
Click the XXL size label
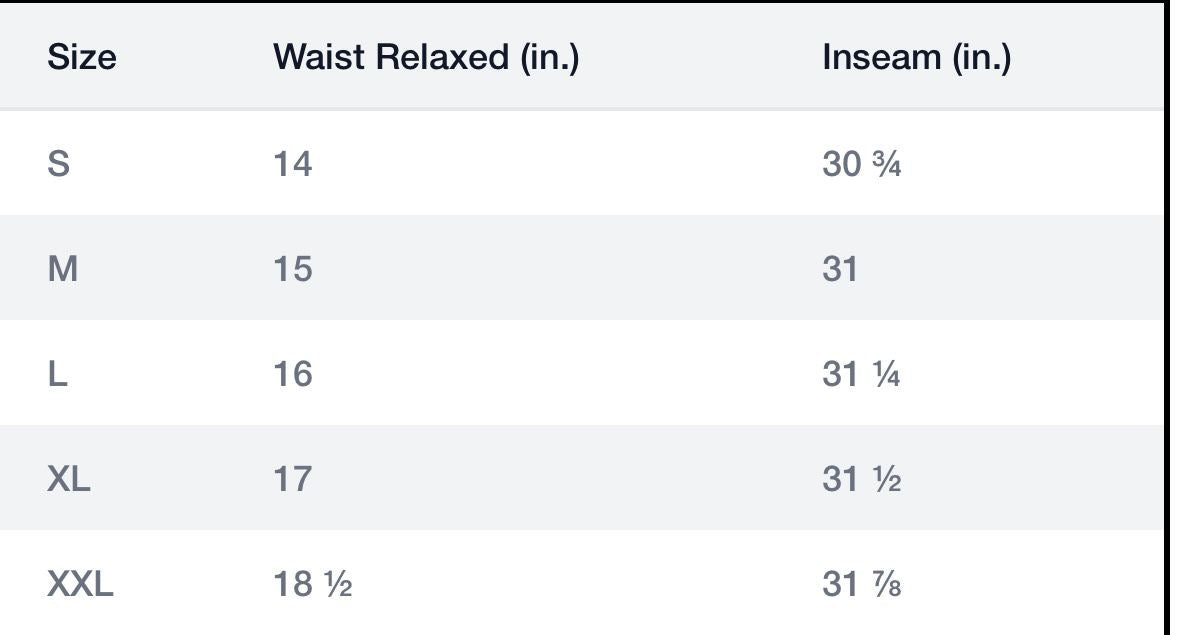coord(80,584)
